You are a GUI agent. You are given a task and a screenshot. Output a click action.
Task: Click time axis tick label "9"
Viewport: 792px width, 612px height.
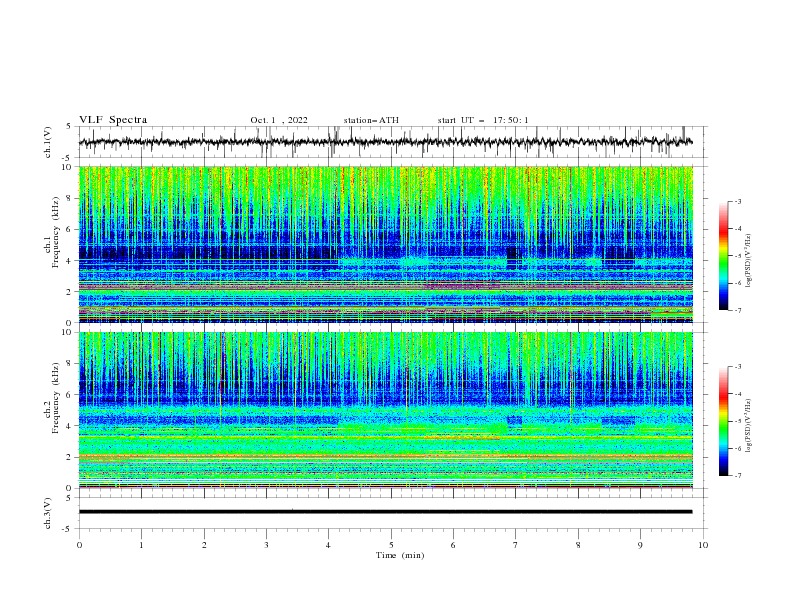[x=640, y=545]
